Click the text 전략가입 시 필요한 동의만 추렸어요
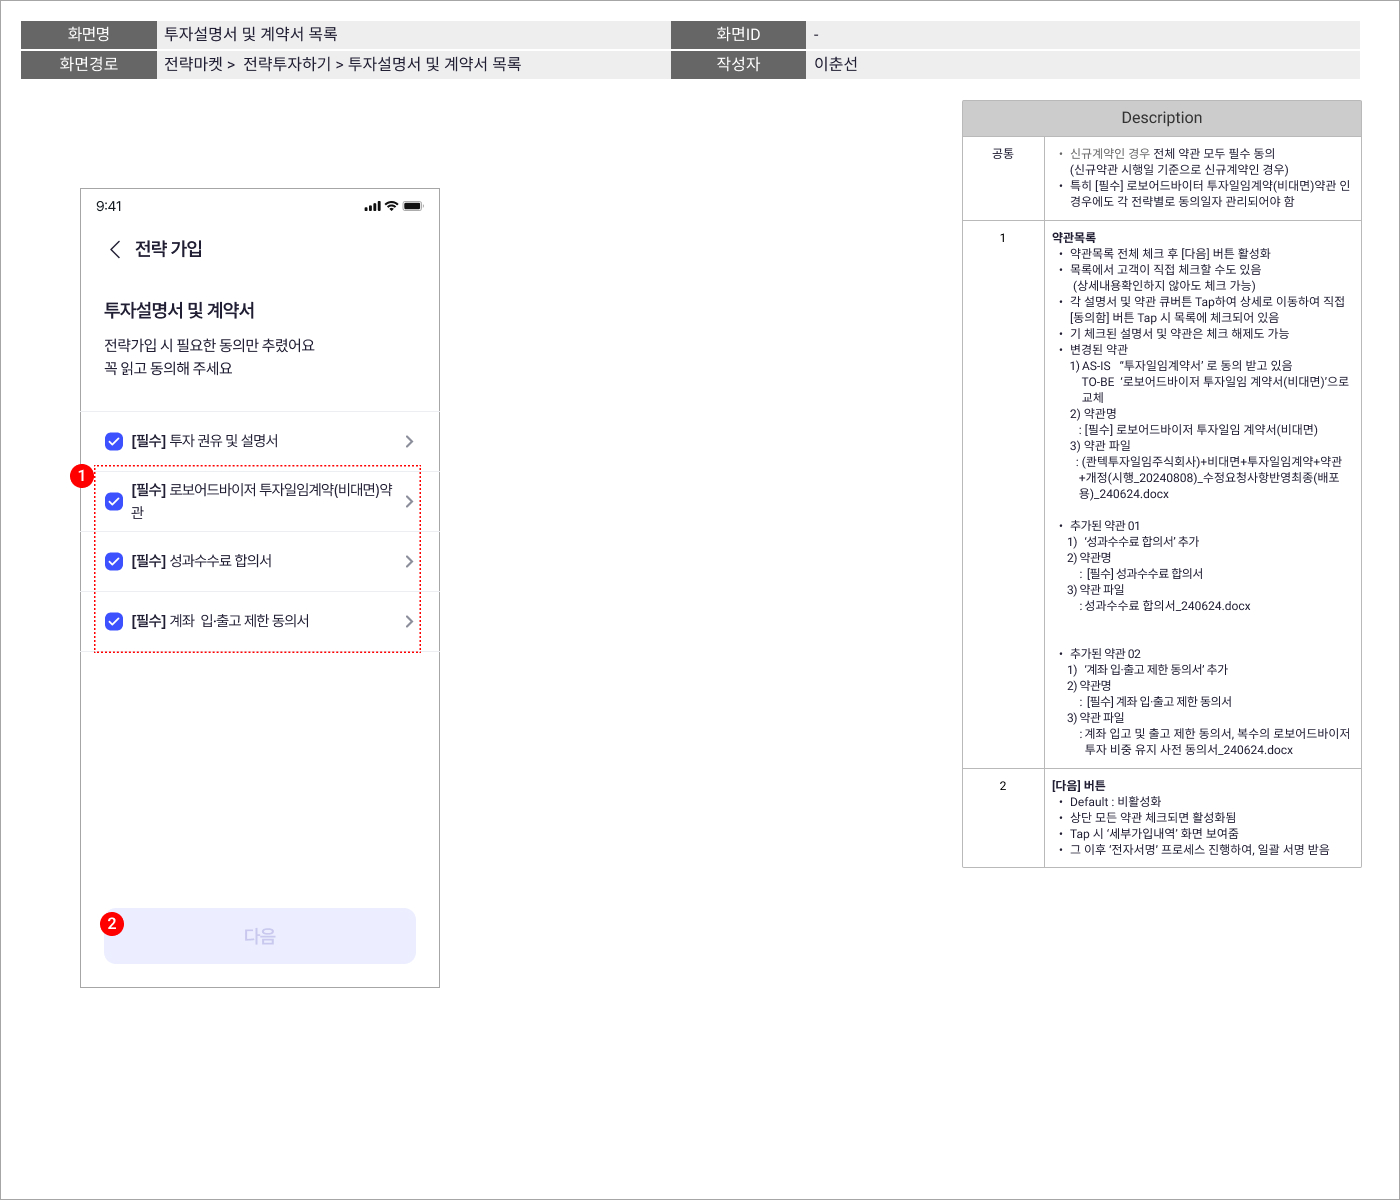This screenshot has width=1400, height=1200. click(x=209, y=345)
